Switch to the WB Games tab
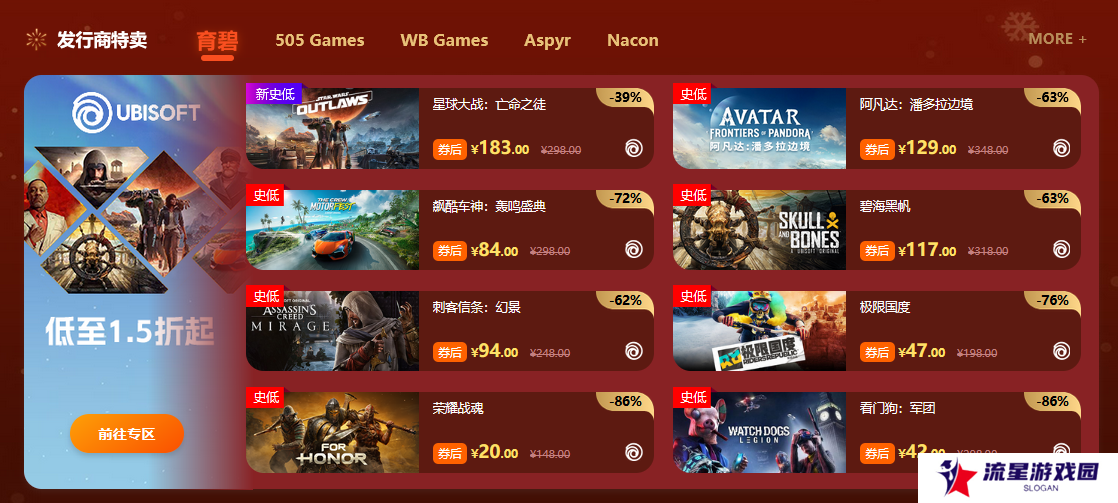This screenshot has width=1118, height=503. coord(444,41)
